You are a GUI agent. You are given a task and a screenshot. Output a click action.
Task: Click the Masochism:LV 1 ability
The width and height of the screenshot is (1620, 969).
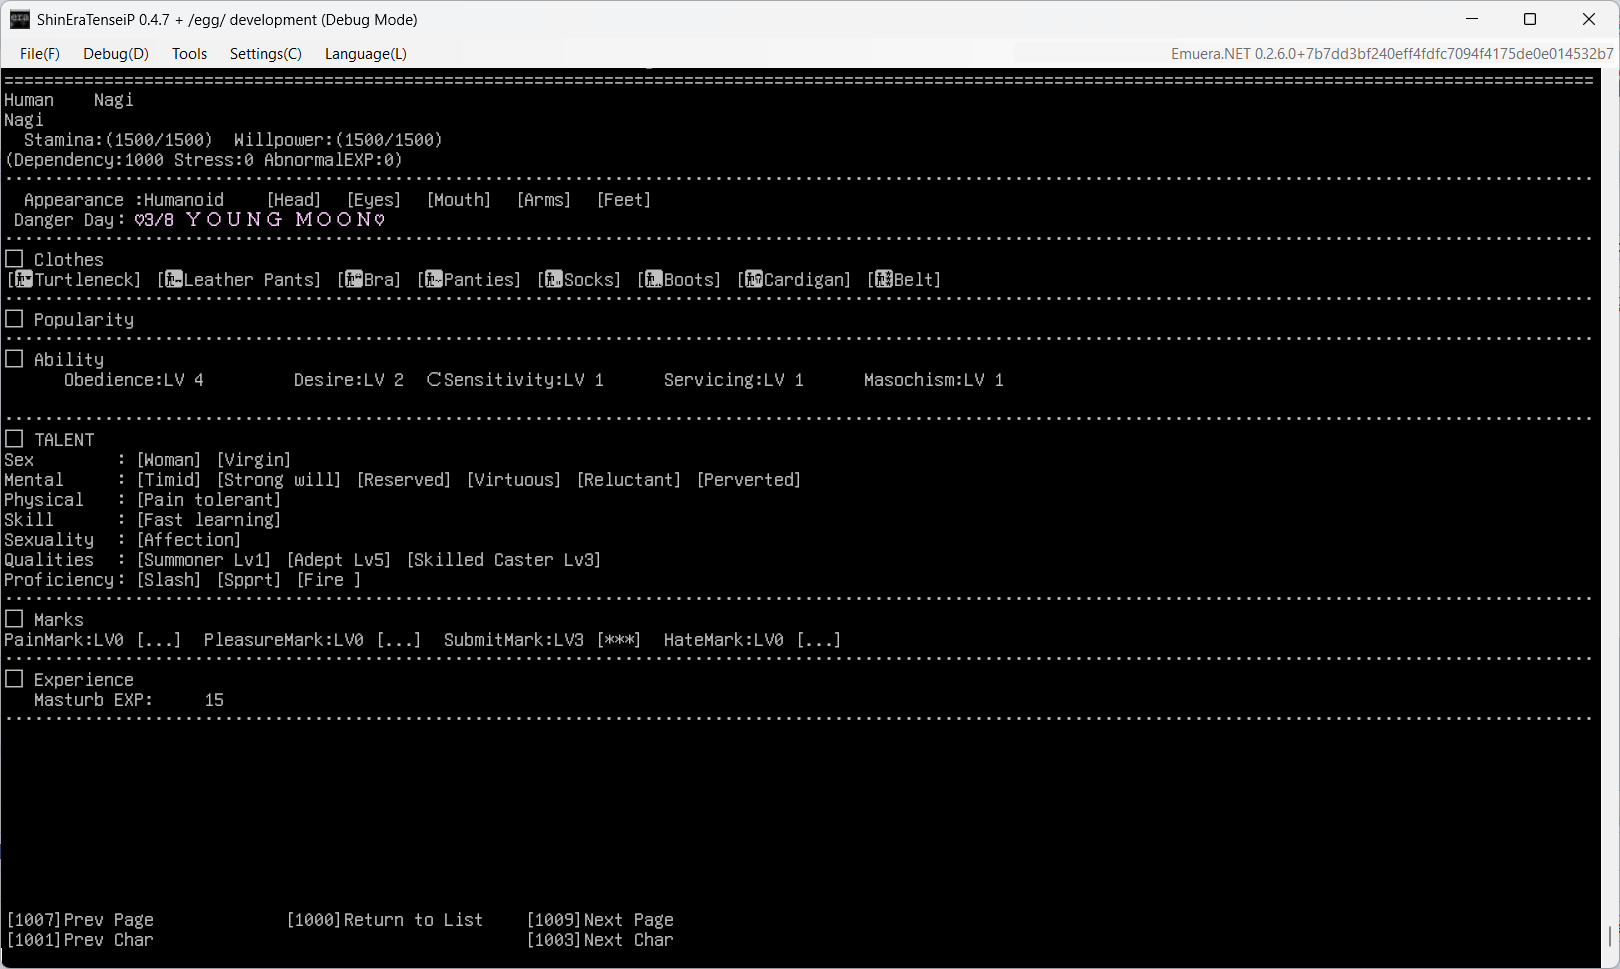pos(934,380)
